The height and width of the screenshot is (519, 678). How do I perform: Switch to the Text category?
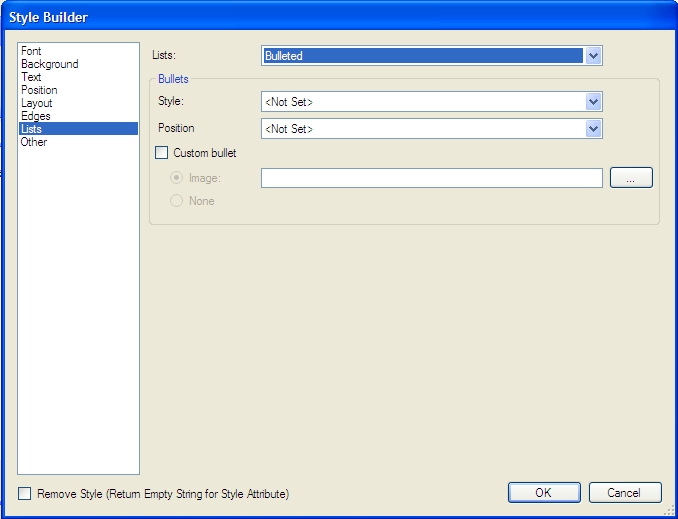(x=31, y=77)
